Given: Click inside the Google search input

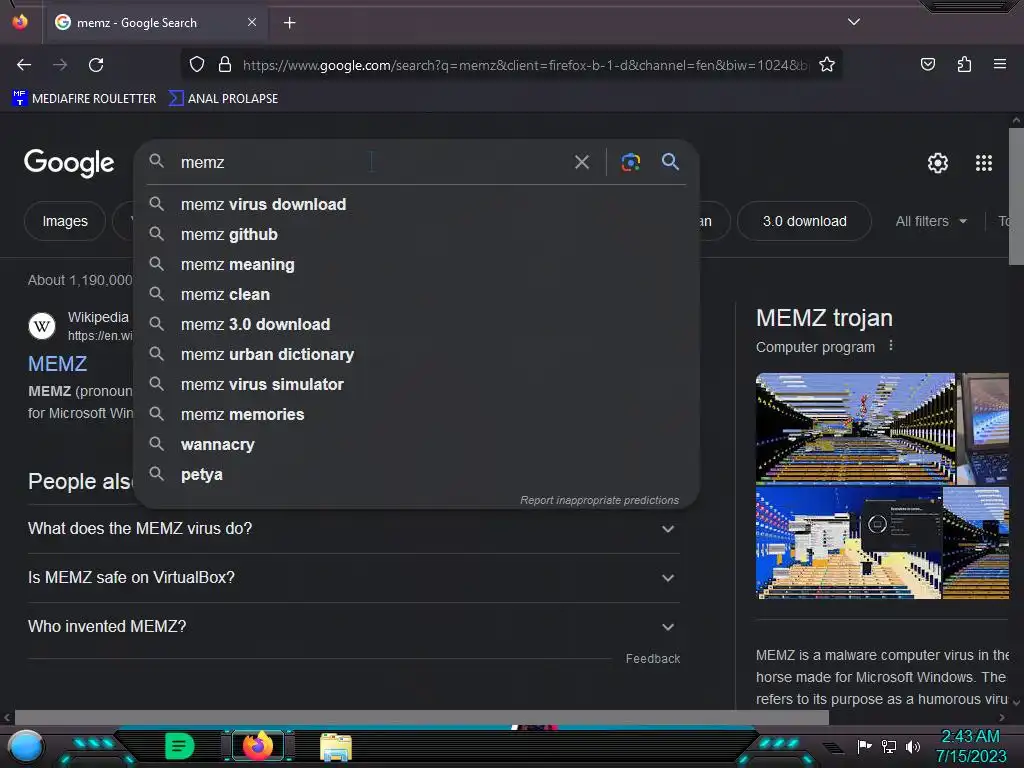Looking at the screenshot, I should (x=372, y=162).
